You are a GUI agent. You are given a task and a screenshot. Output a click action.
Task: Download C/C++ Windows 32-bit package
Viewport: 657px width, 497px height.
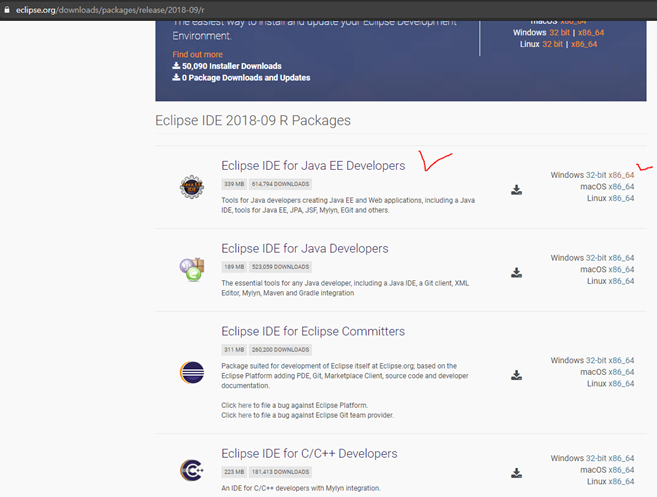(x=596, y=458)
